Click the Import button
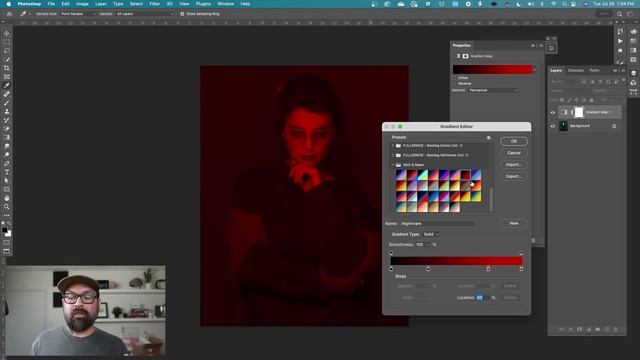The height and width of the screenshot is (360, 640). (514, 165)
